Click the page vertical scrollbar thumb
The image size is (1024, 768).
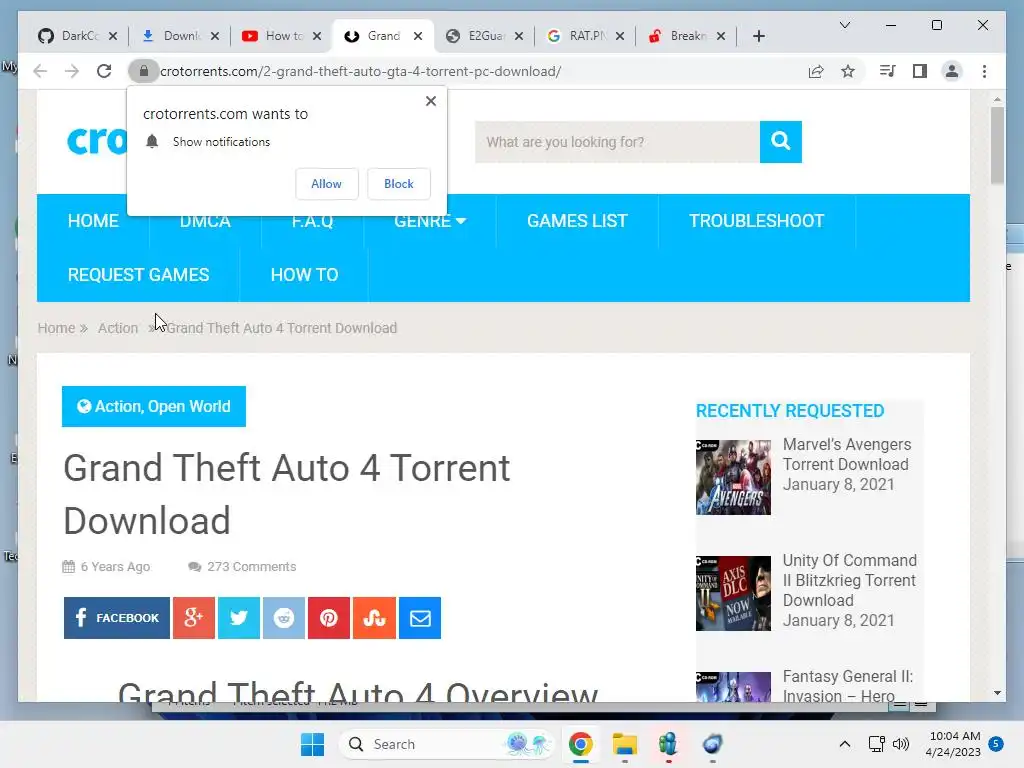point(997,145)
